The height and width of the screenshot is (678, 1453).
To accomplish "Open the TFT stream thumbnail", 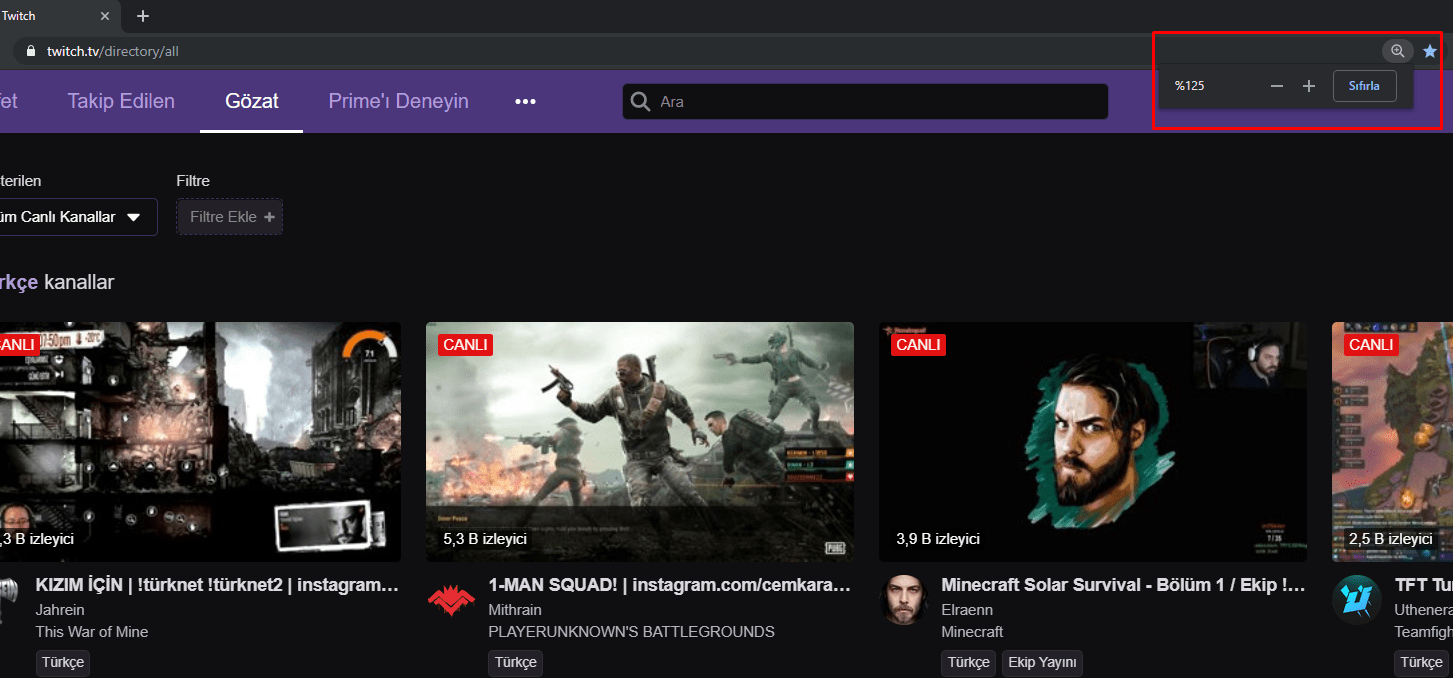I will pos(1392,441).
